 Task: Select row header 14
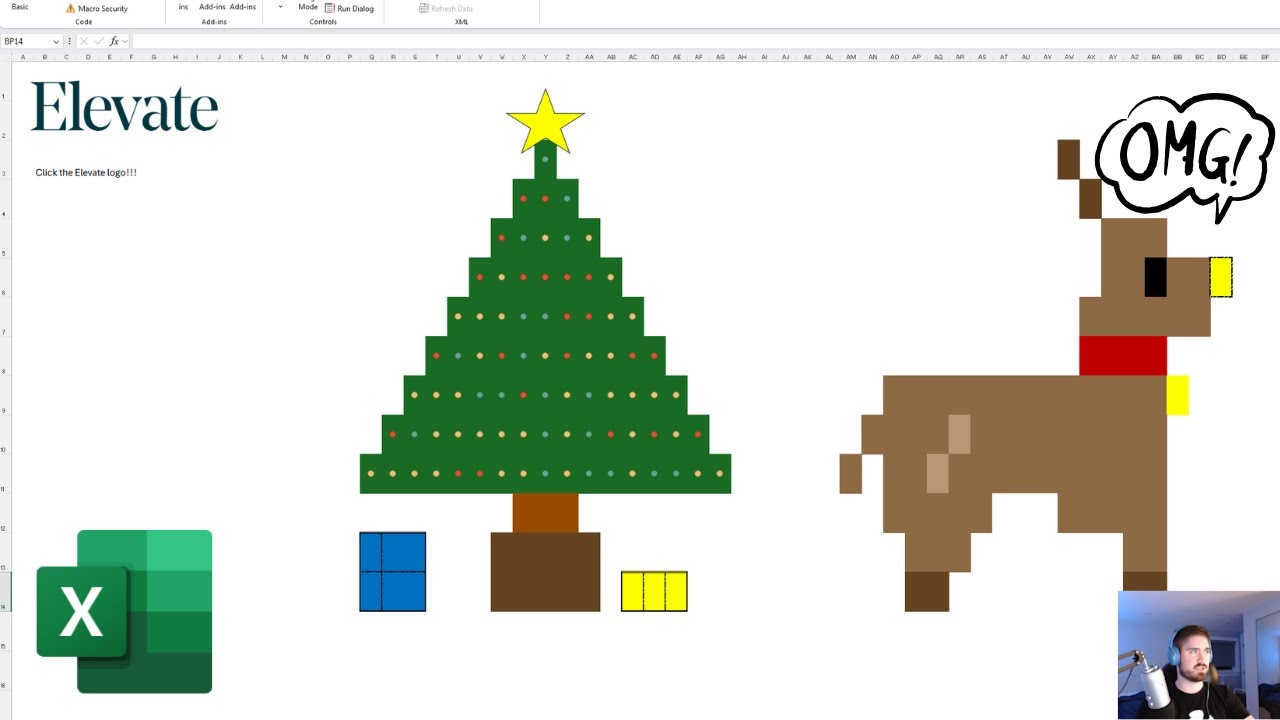[4, 591]
